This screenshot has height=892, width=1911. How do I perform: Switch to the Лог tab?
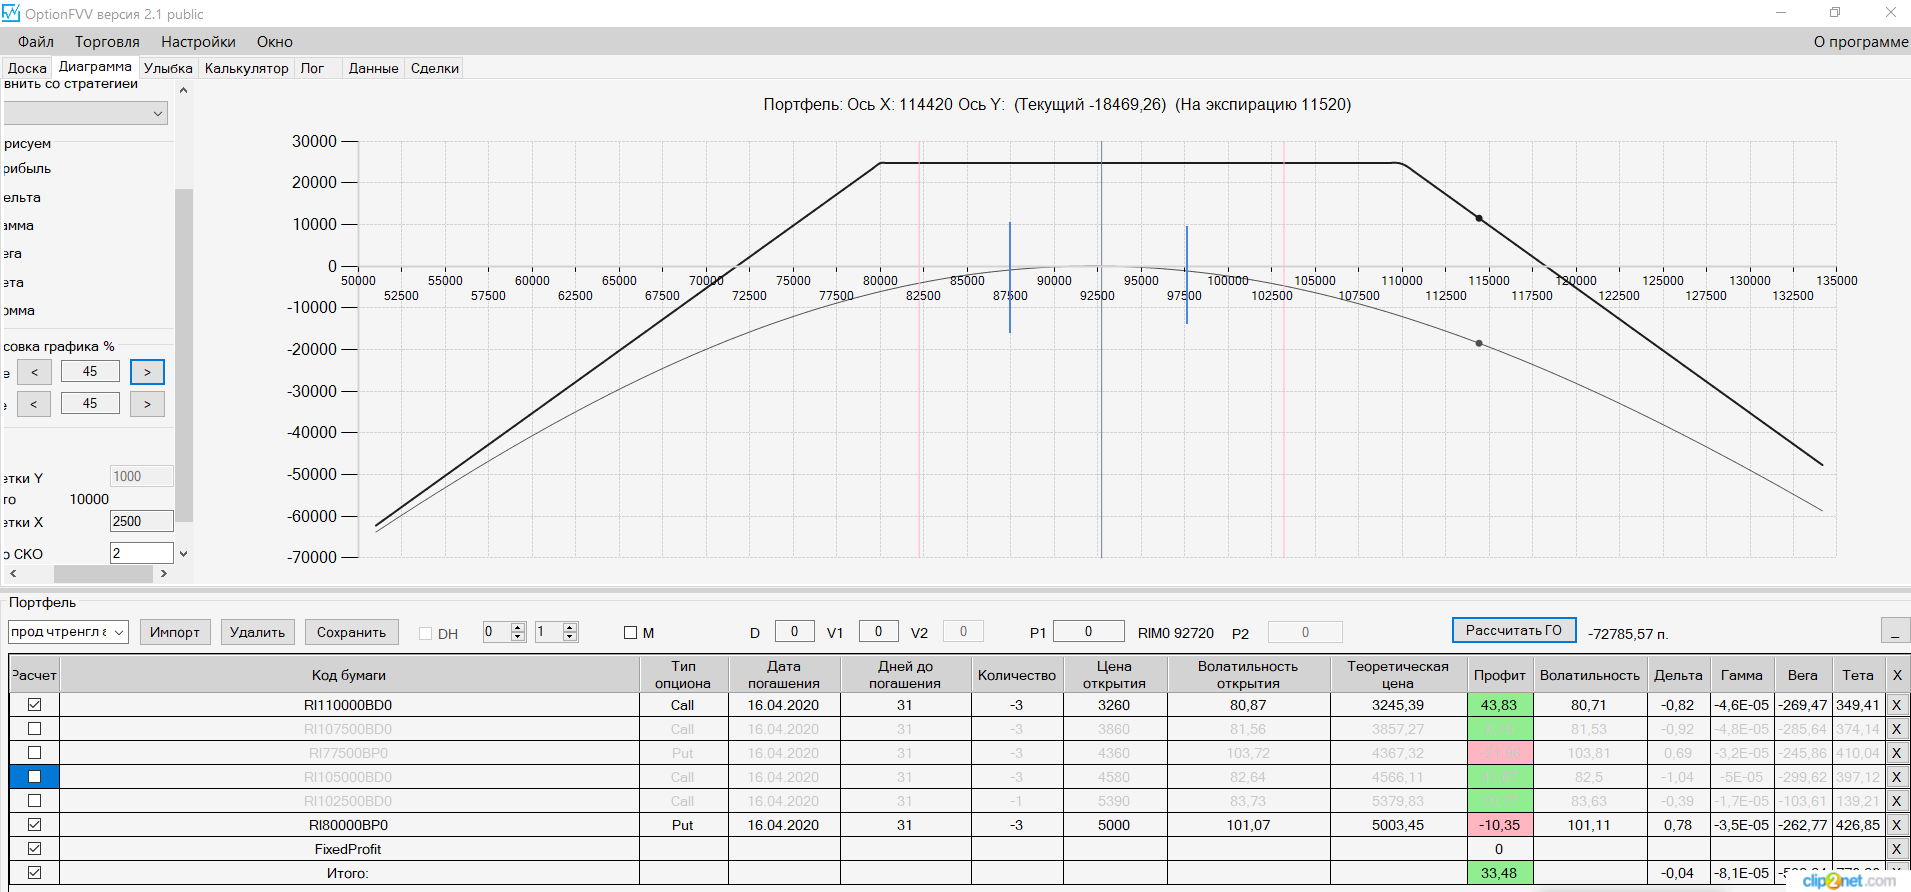click(x=312, y=68)
